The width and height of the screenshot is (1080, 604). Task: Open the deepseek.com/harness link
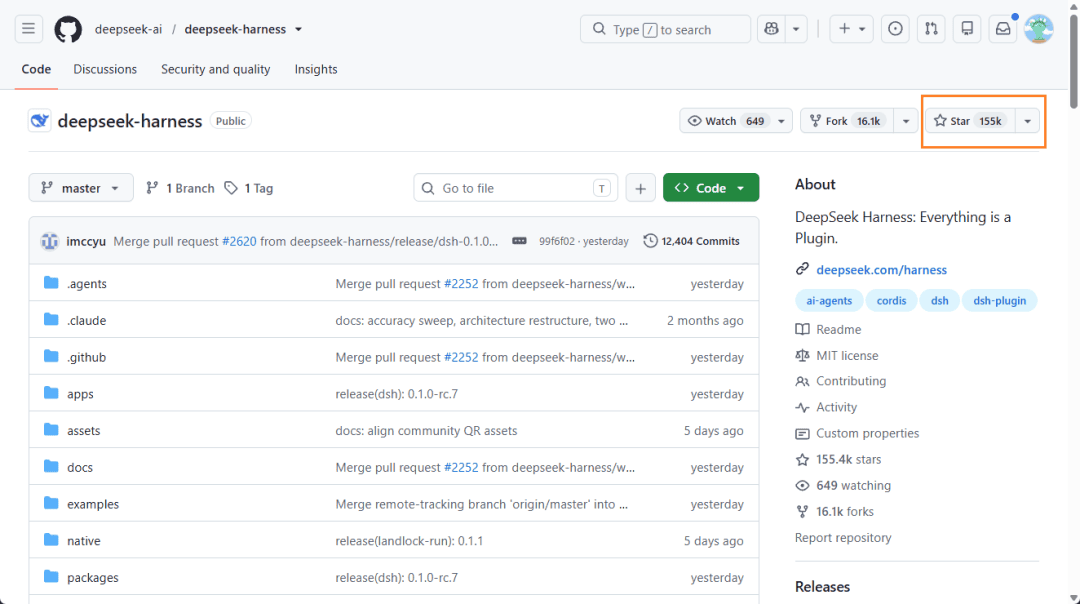point(881,270)
